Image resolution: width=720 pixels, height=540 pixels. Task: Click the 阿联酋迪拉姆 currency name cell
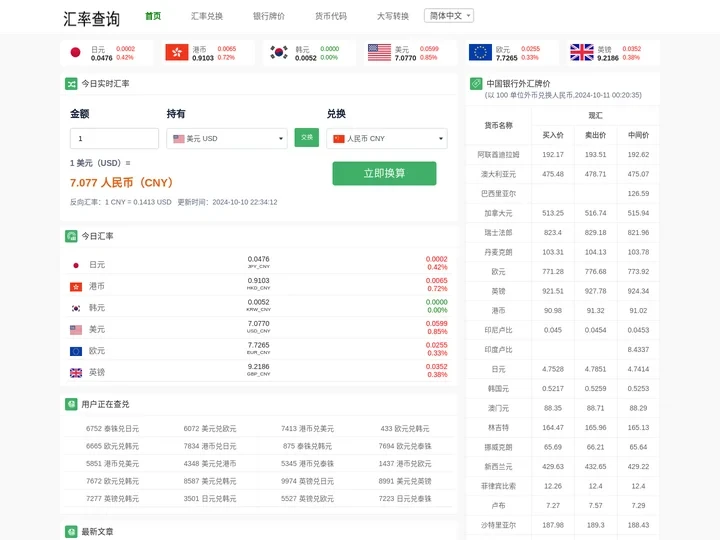[498, 155]
